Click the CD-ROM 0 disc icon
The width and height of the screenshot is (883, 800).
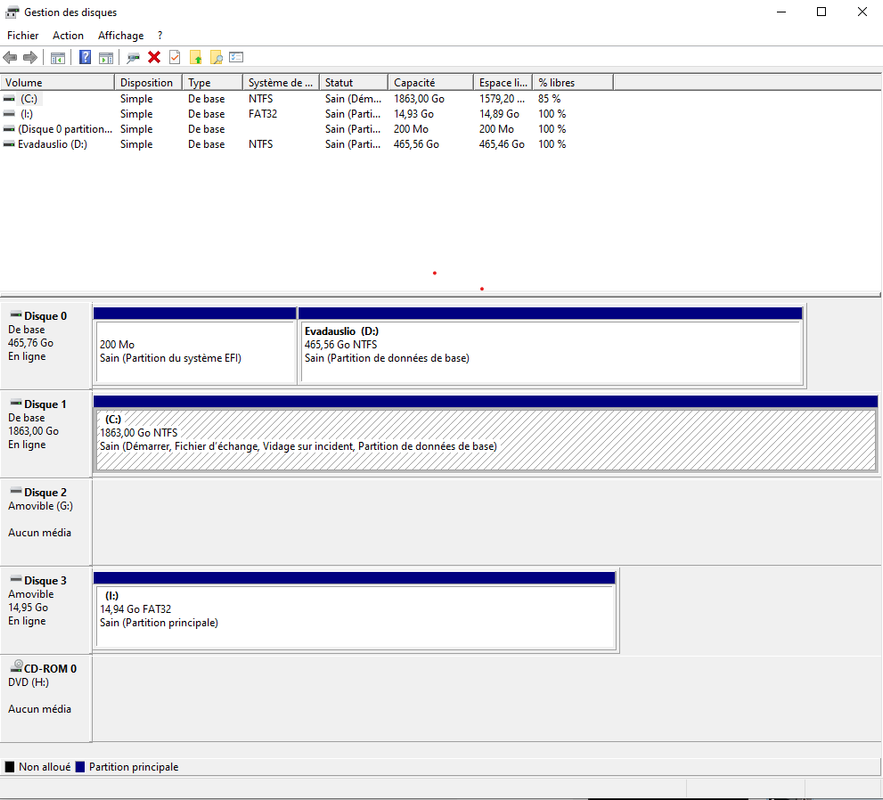[x=17, y=667]
